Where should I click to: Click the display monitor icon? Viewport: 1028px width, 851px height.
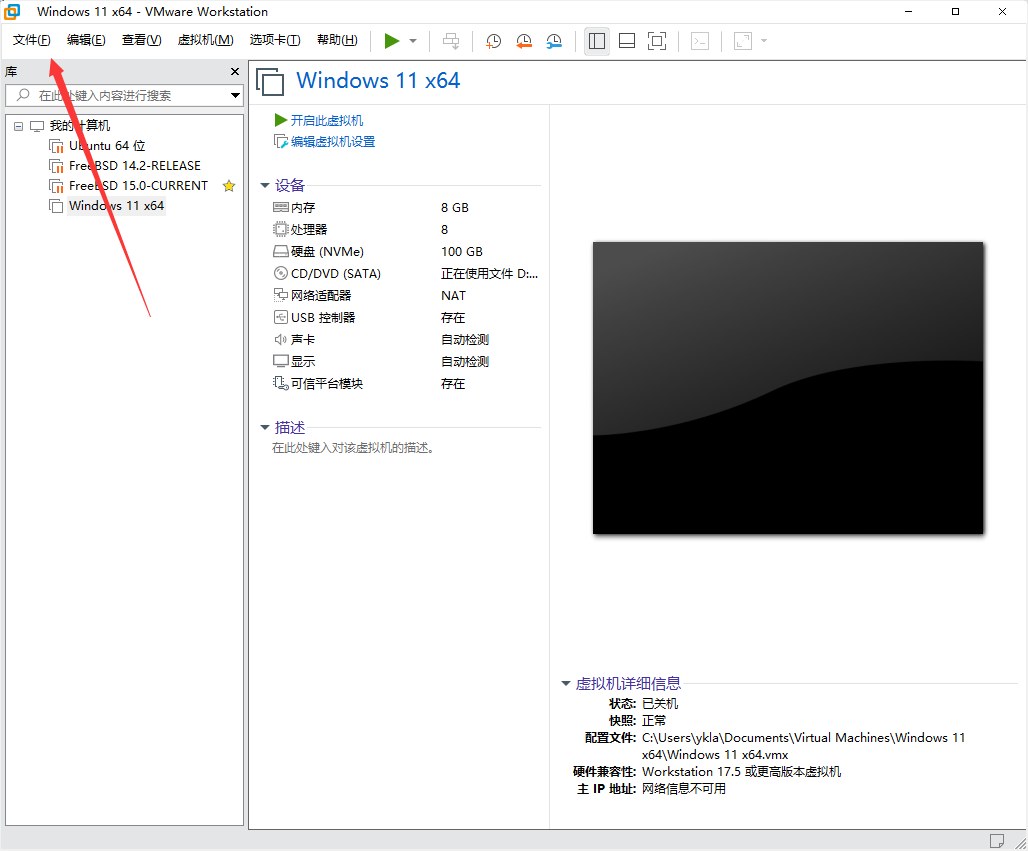(x=281, y=361)
